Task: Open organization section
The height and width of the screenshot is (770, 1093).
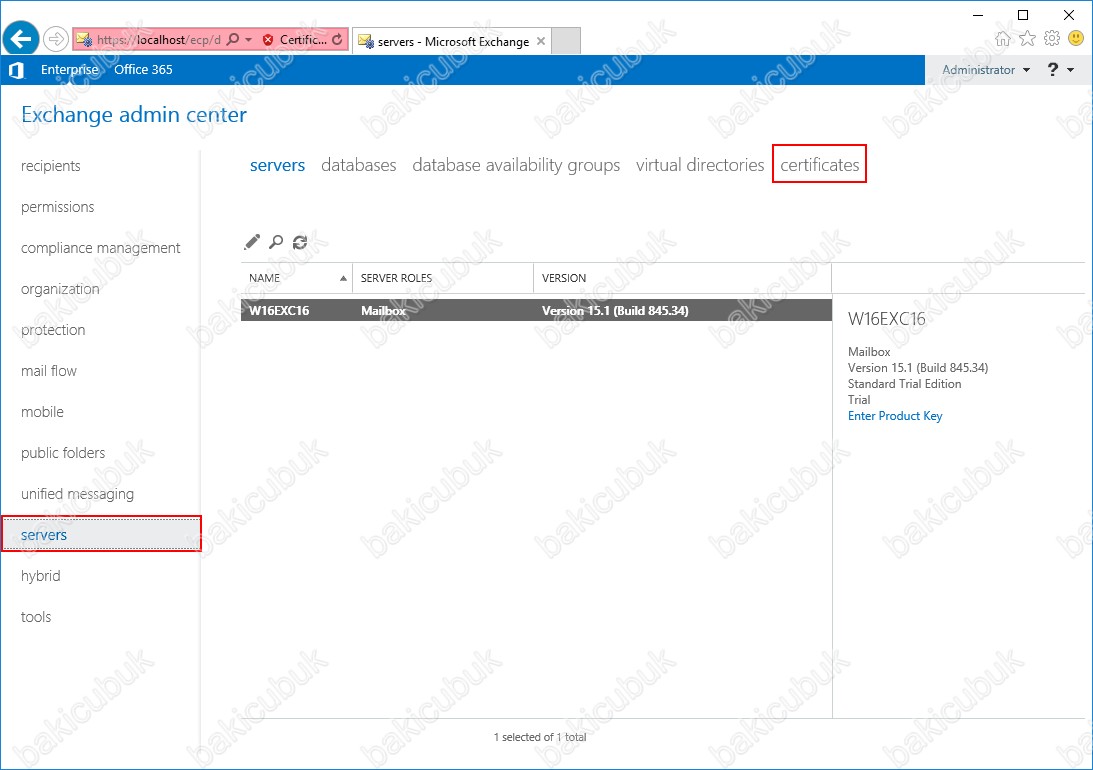Action: click(x=60, y=289)
